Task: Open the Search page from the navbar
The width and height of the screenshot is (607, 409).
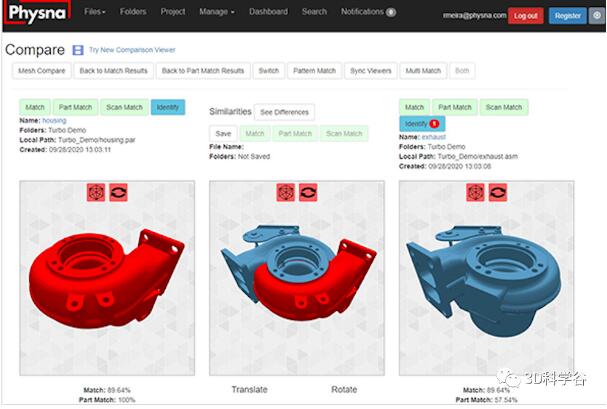Action: pyautogui.click(x=314, y=12)
